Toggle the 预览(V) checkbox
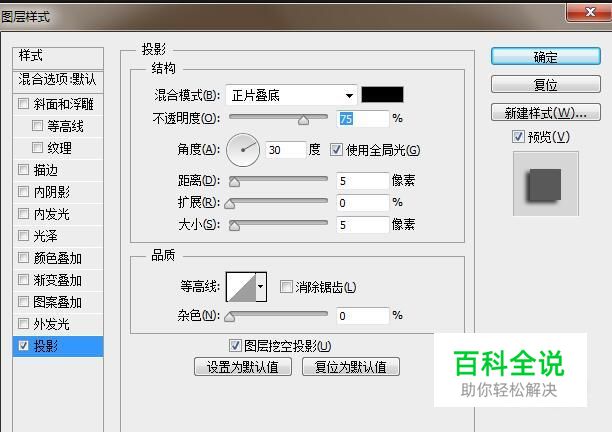 pyautogui.click(x=518, y=137)
